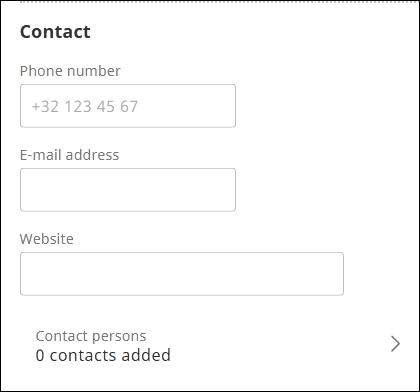Image resolution: width=420 pixels, height=392 pixels.
Task: Focus the E-mail address input box
Action: point(128,190)
